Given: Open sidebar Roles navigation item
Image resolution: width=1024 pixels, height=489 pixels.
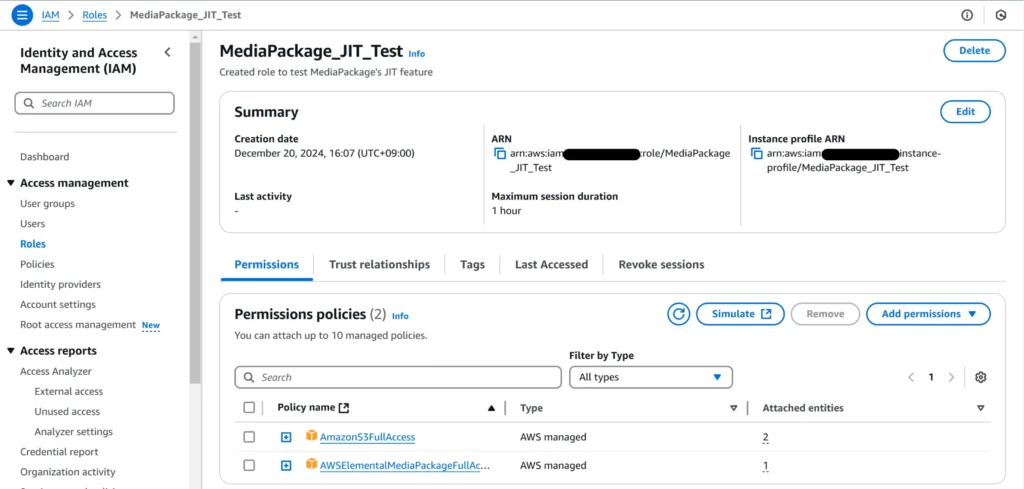Looking at the screenshot, I should pos(33,244).
